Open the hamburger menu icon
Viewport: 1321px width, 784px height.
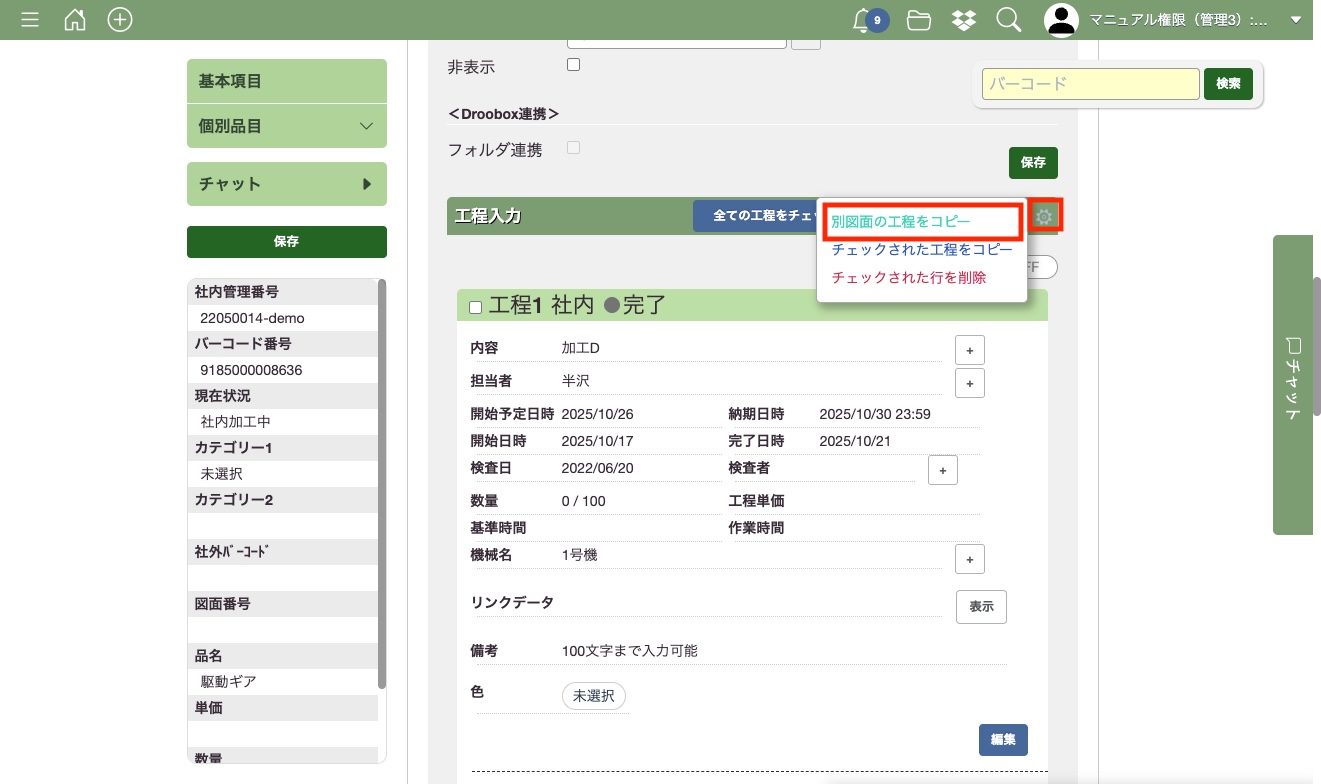click(30, 20)
